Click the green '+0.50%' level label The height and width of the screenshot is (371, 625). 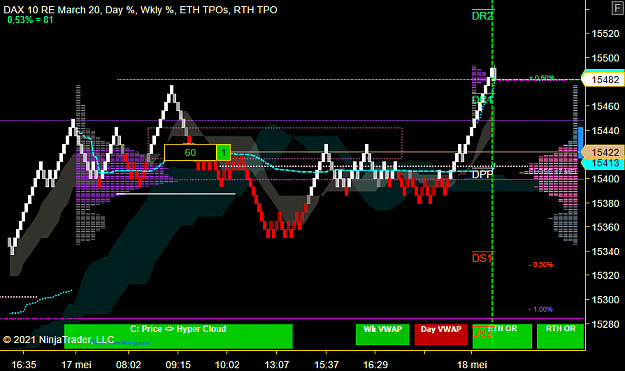tap(542, 78)
